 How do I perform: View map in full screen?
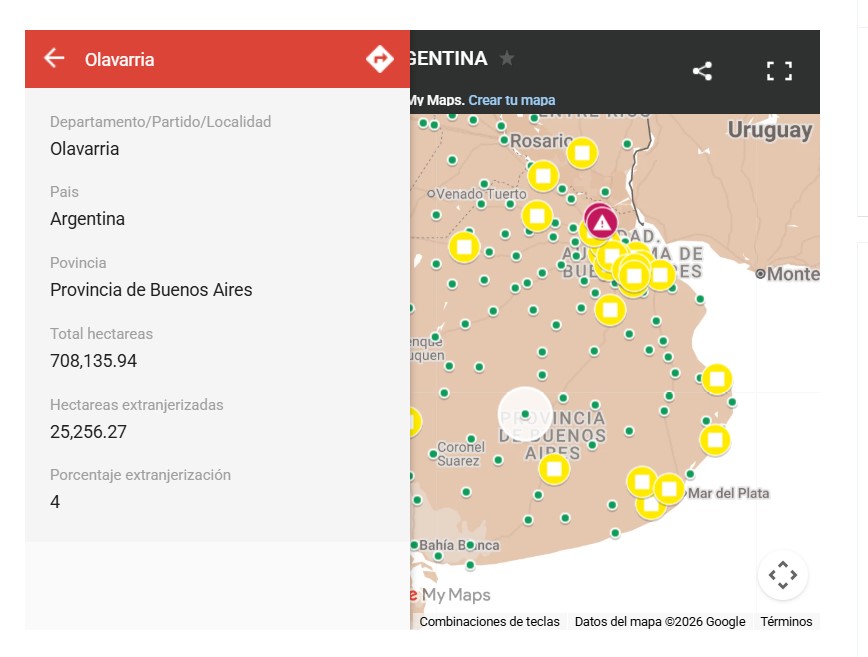(779, 71)
